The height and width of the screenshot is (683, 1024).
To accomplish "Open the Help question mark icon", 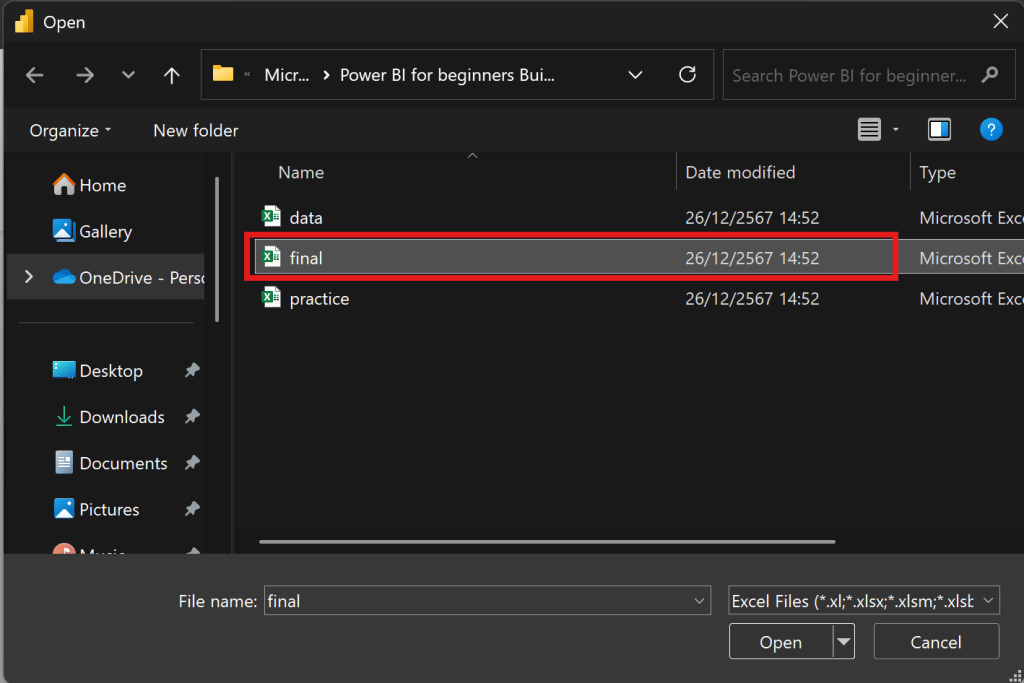I will coord(990,130).
